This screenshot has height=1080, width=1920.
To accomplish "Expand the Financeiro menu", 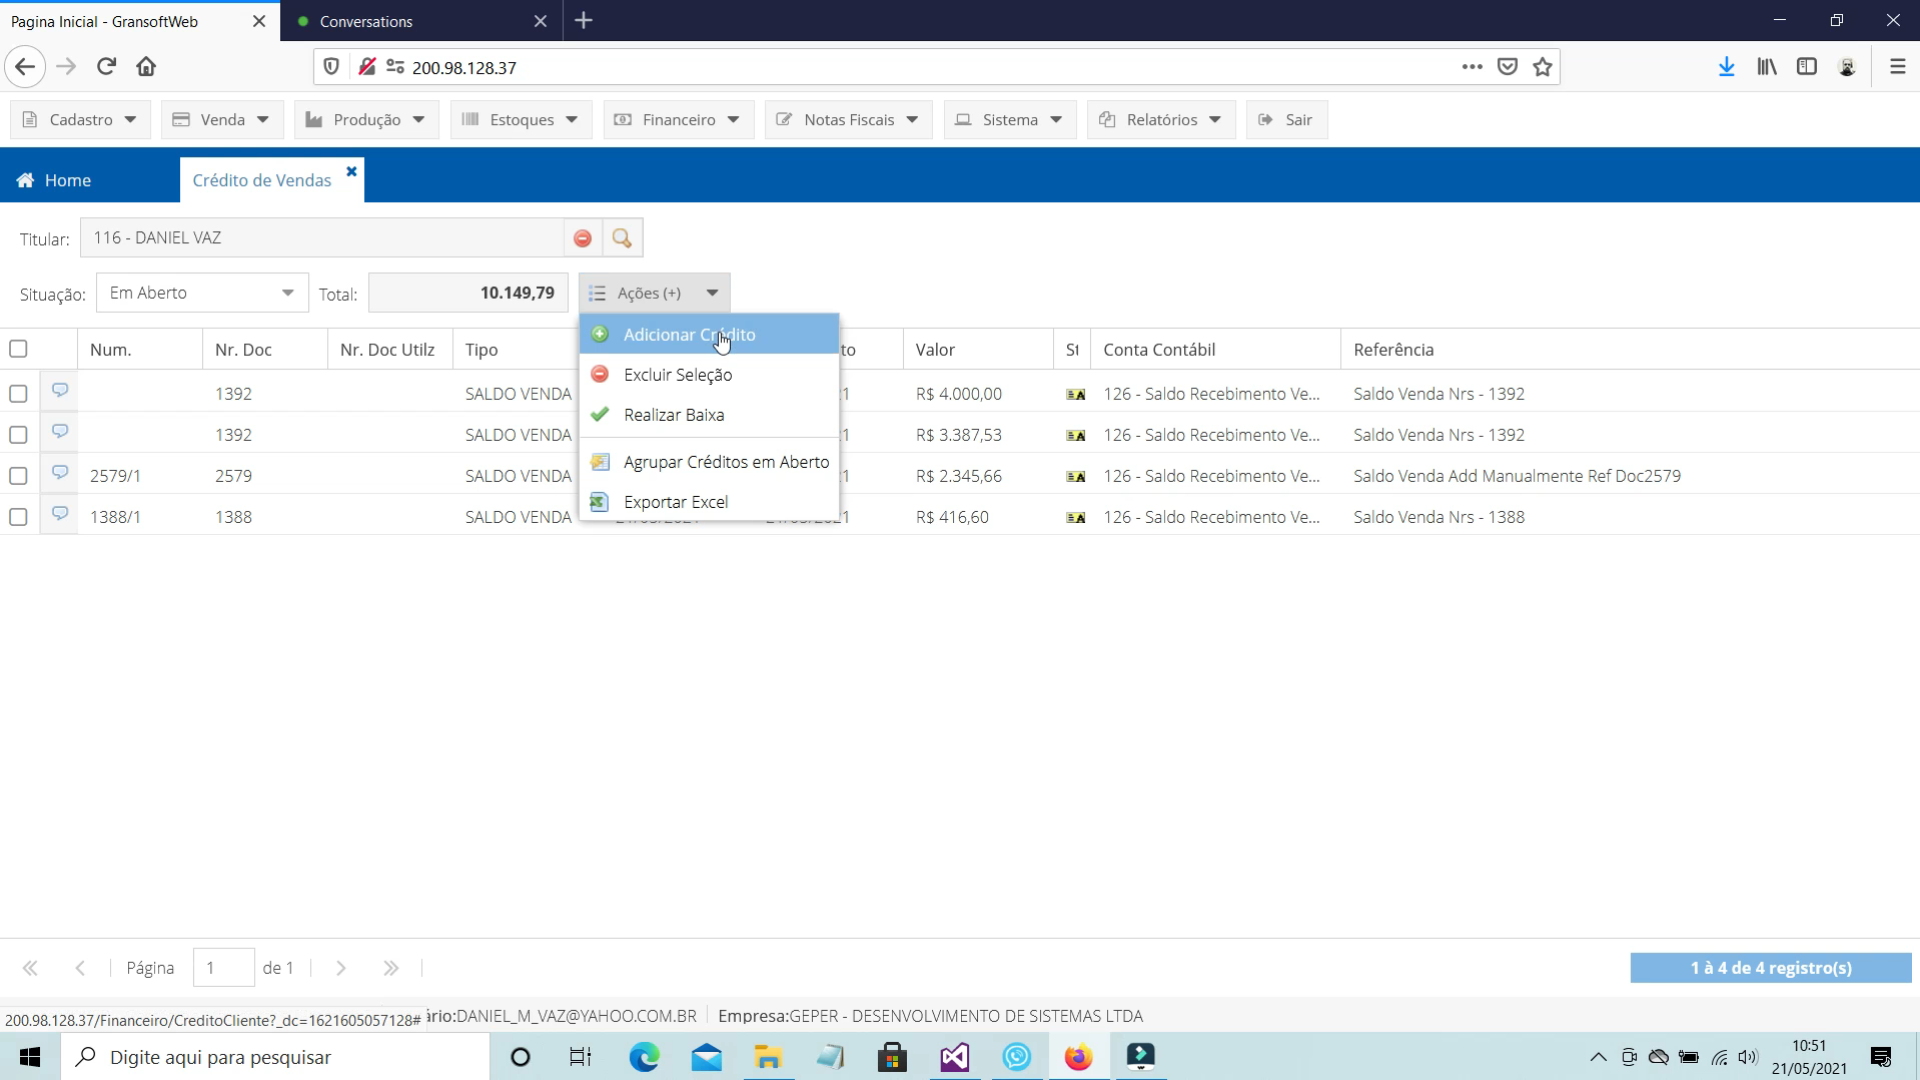I will point(678,120).
